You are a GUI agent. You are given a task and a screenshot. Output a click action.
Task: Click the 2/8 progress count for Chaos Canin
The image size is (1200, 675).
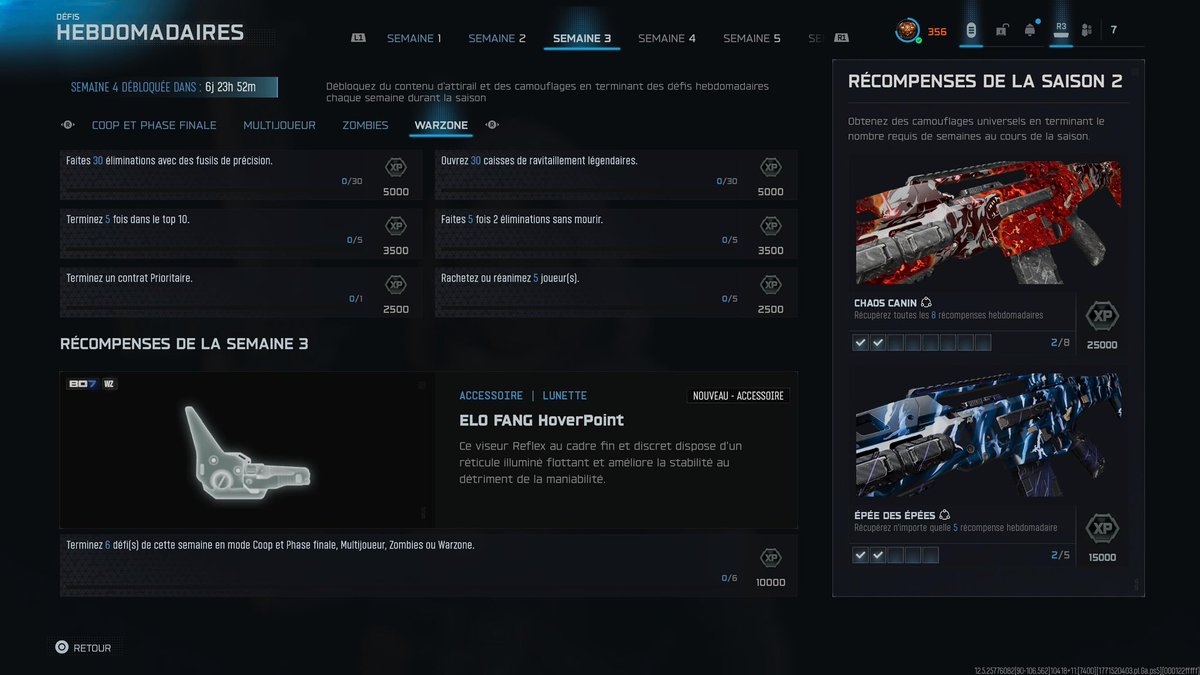[1061, 343]
